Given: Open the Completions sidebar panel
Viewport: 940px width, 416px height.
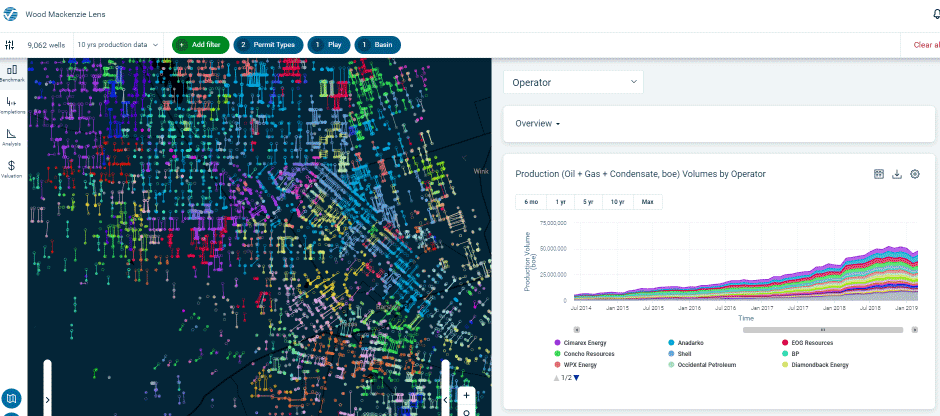Looking at the screenshot, I should point(12,105).
